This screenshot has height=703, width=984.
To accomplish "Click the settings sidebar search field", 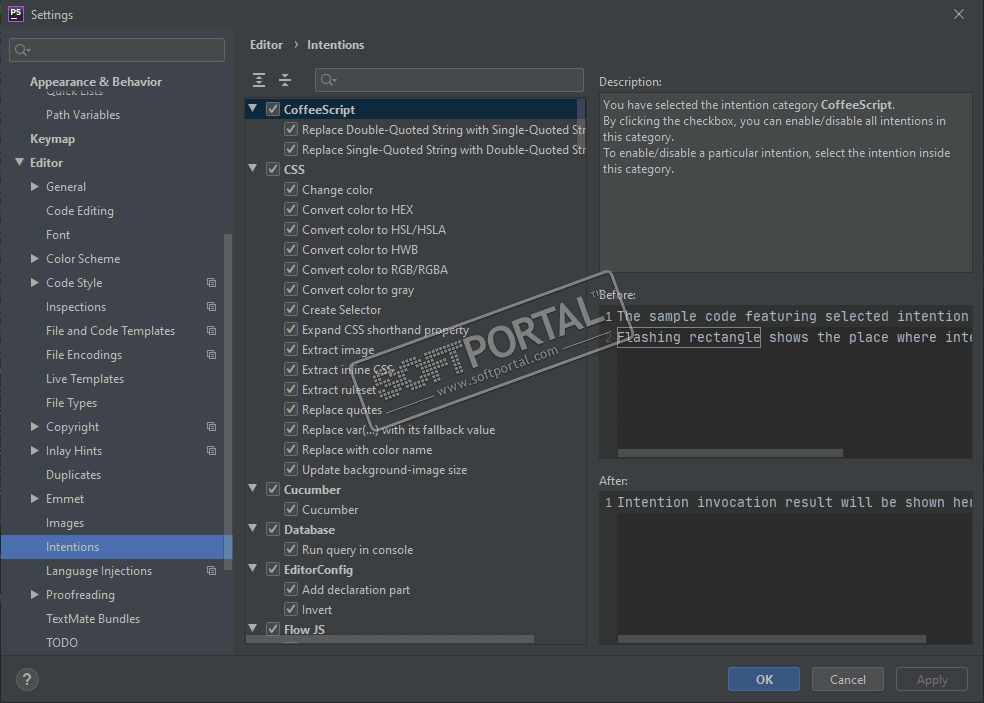I will pos(117,50).
